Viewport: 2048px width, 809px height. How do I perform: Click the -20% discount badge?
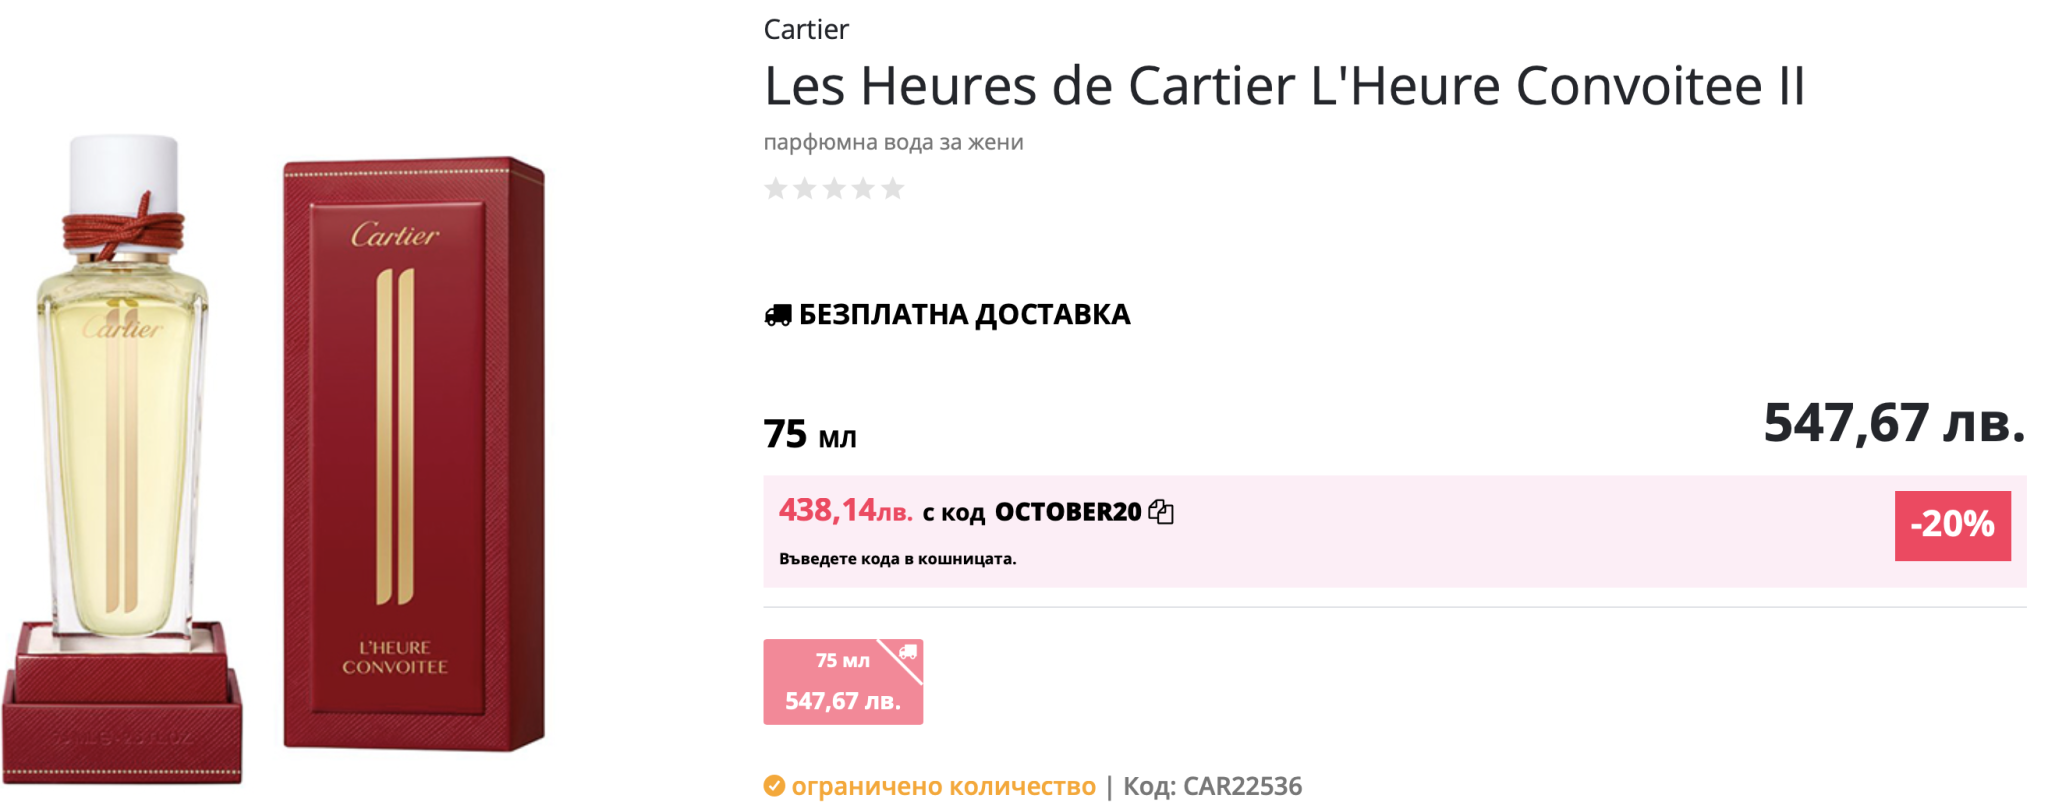[1951, 525]
